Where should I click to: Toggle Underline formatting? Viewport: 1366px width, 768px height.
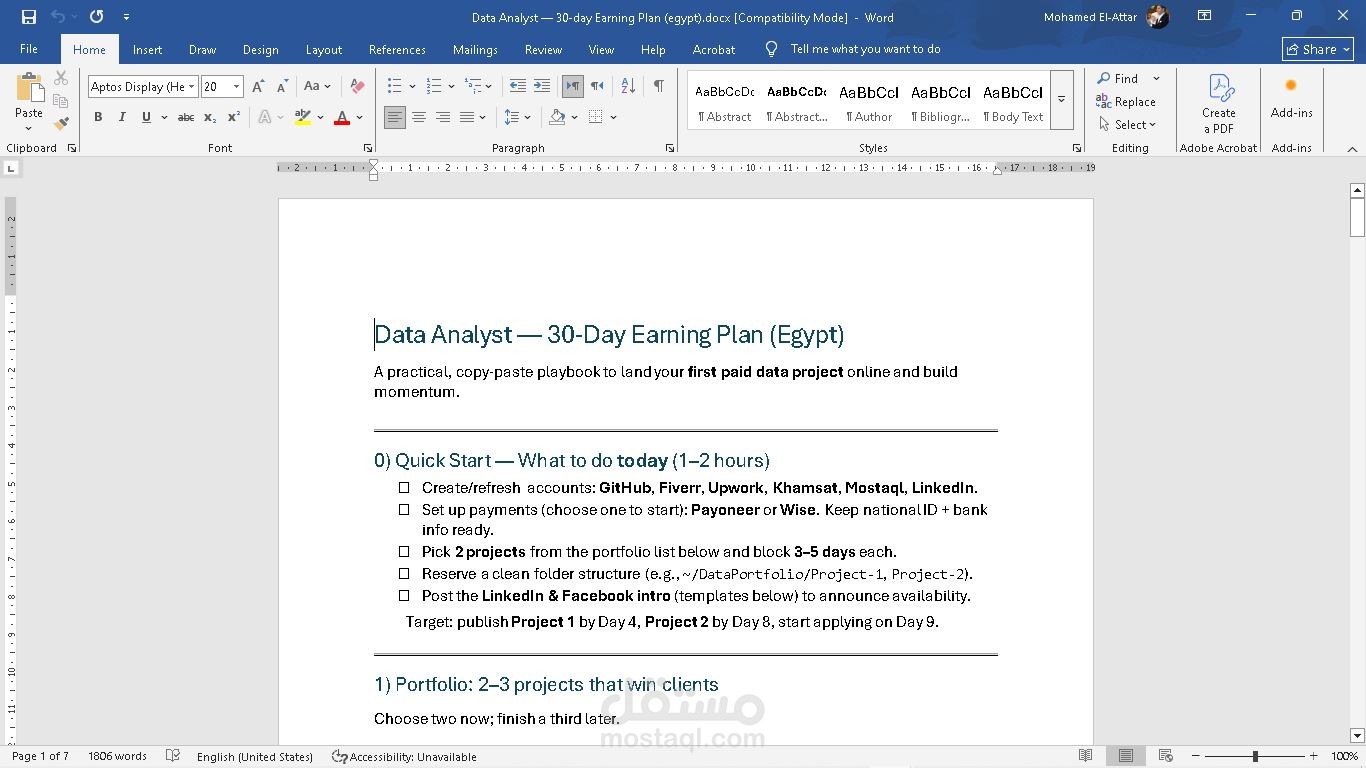[146, 118]
